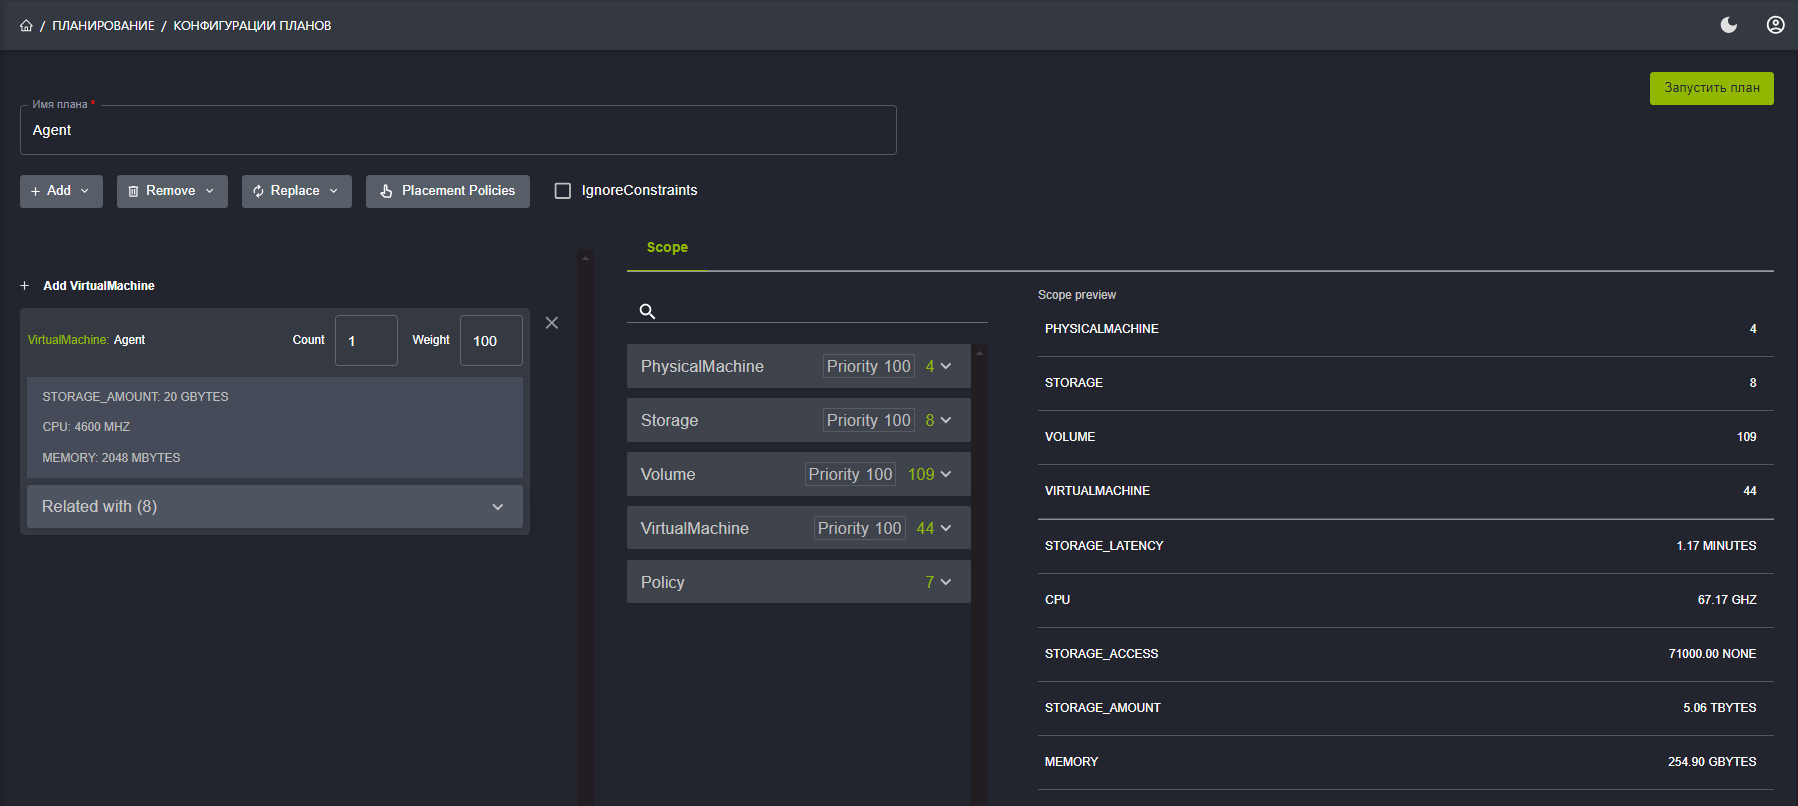Go to home via breadcrumb house icon
Image resolution: width=1798 pixels, height=806 pixels.
[26, 26]
